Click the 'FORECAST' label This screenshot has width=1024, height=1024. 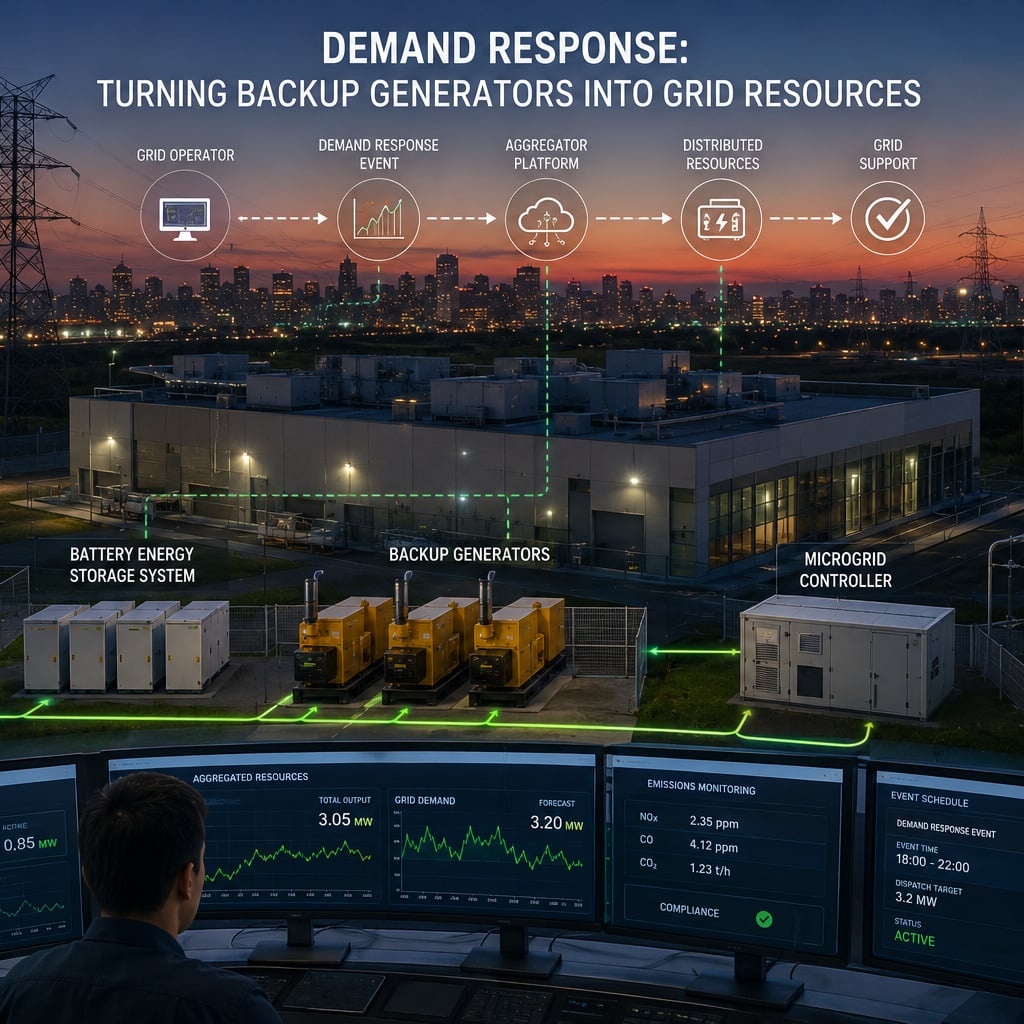tap(556, 803)
